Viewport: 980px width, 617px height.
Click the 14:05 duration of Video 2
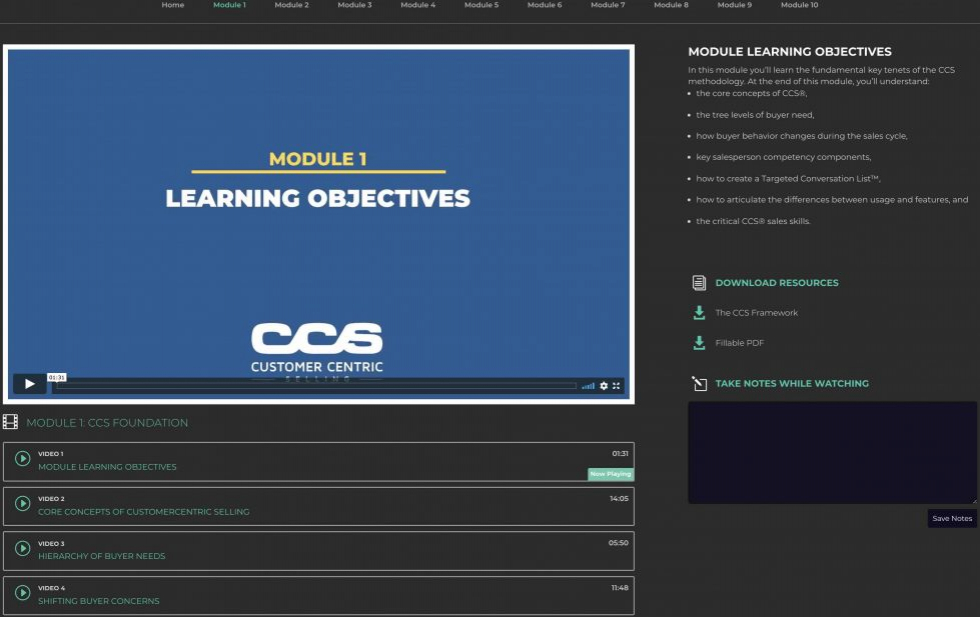(x=619, y=498)
